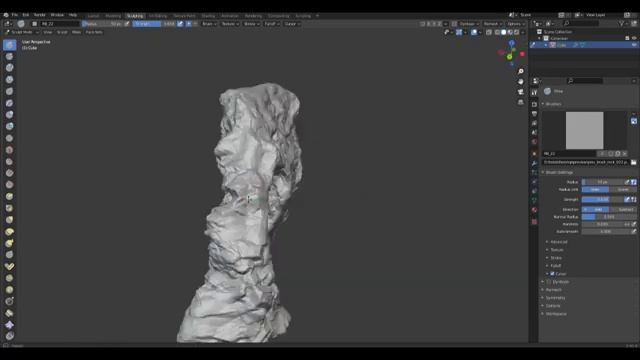
Task: Click the viewport zoom magnifier gizmo
Action: tap(520, 71)
